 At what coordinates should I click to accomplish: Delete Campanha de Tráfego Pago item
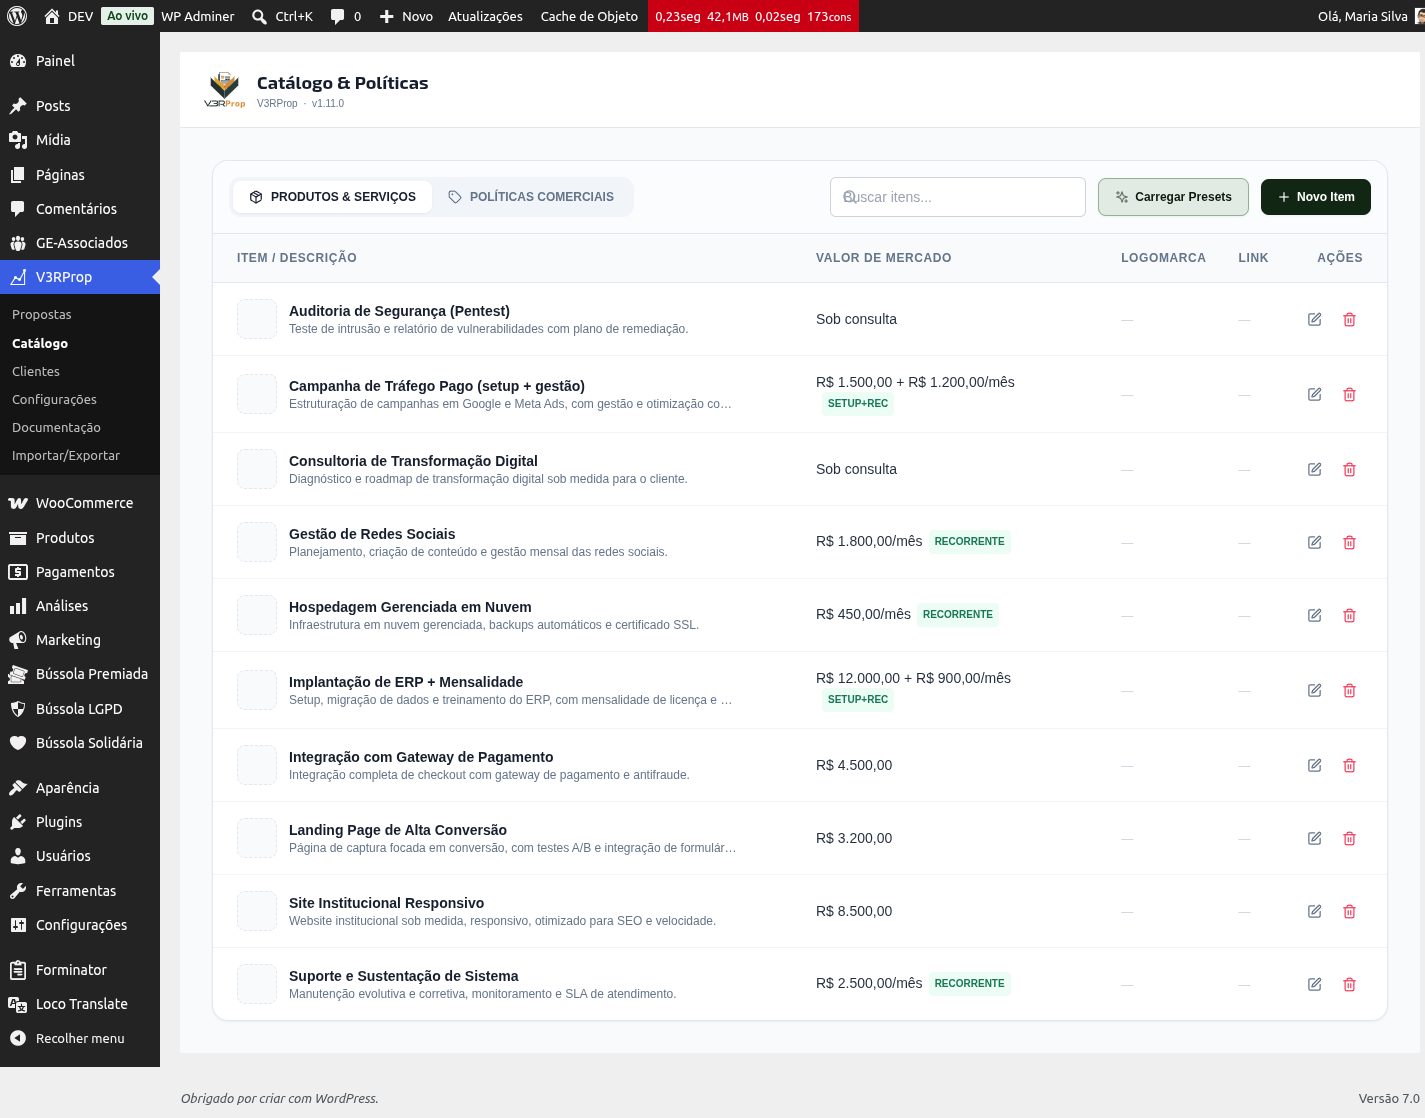pos(1349,394)
